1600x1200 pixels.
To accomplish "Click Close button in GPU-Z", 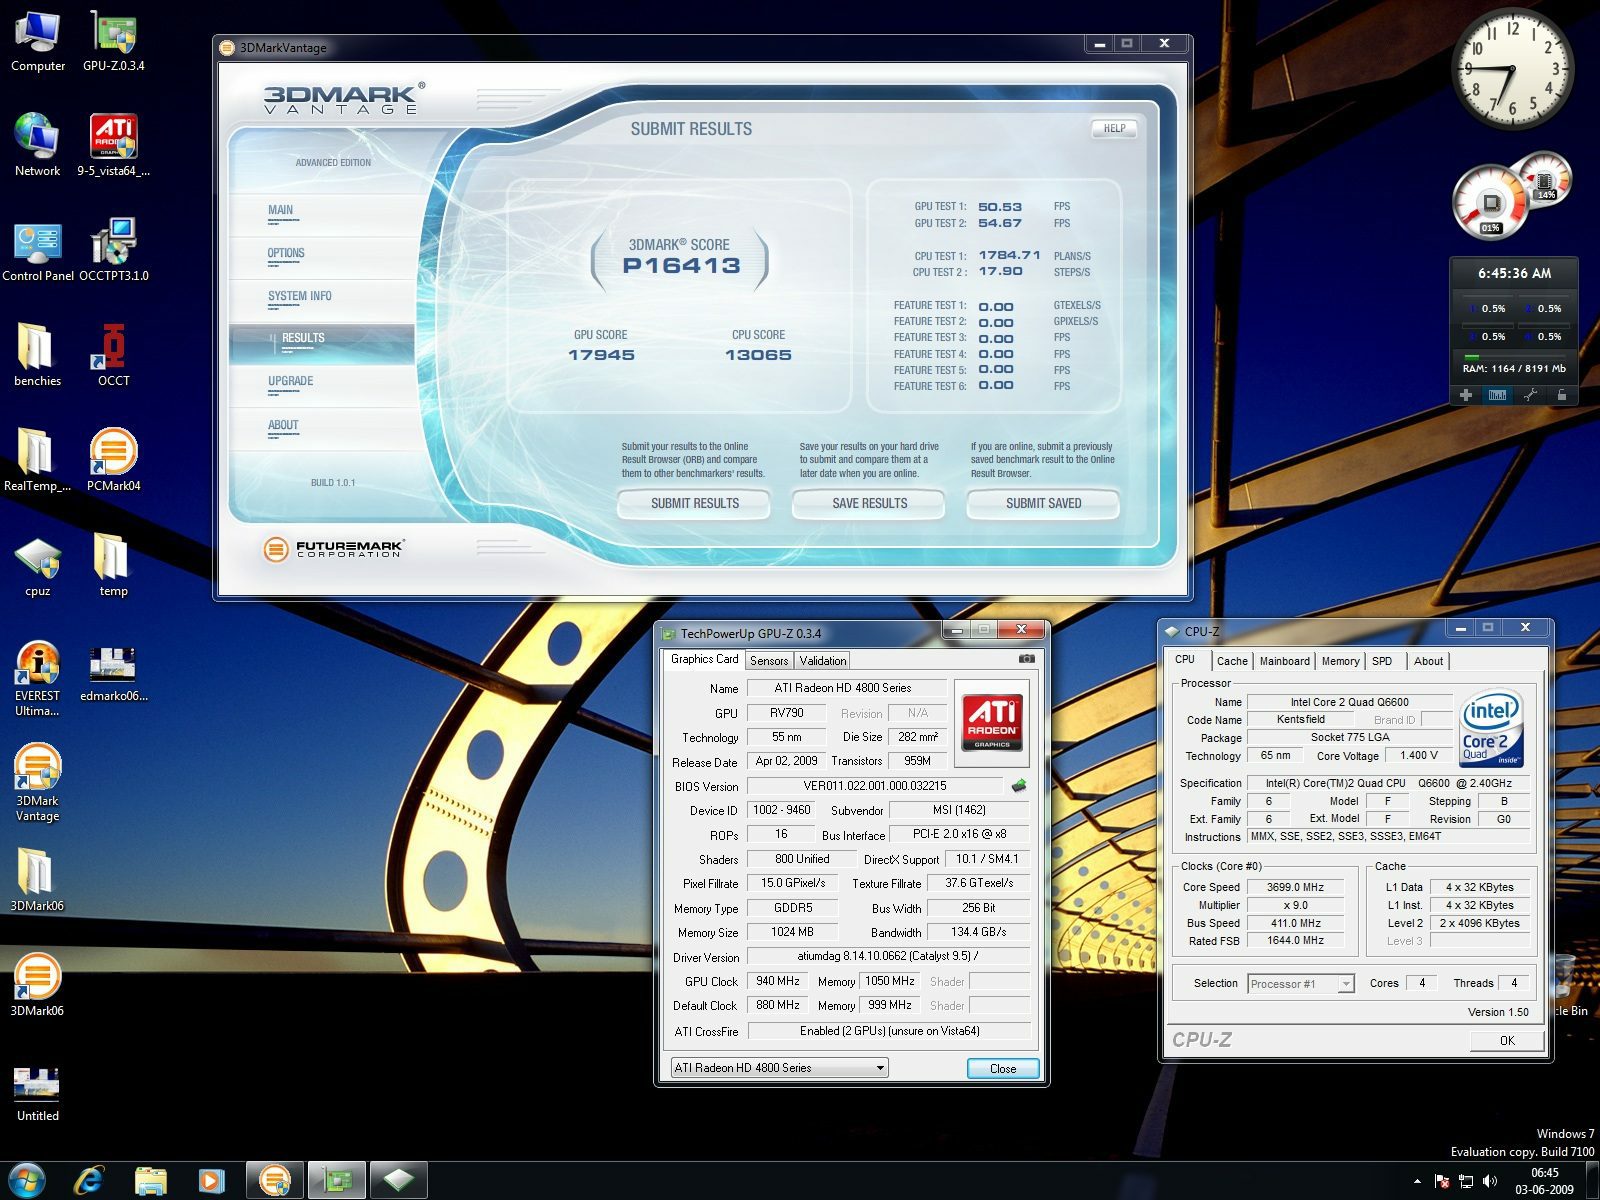I will coord(1003,1068).
